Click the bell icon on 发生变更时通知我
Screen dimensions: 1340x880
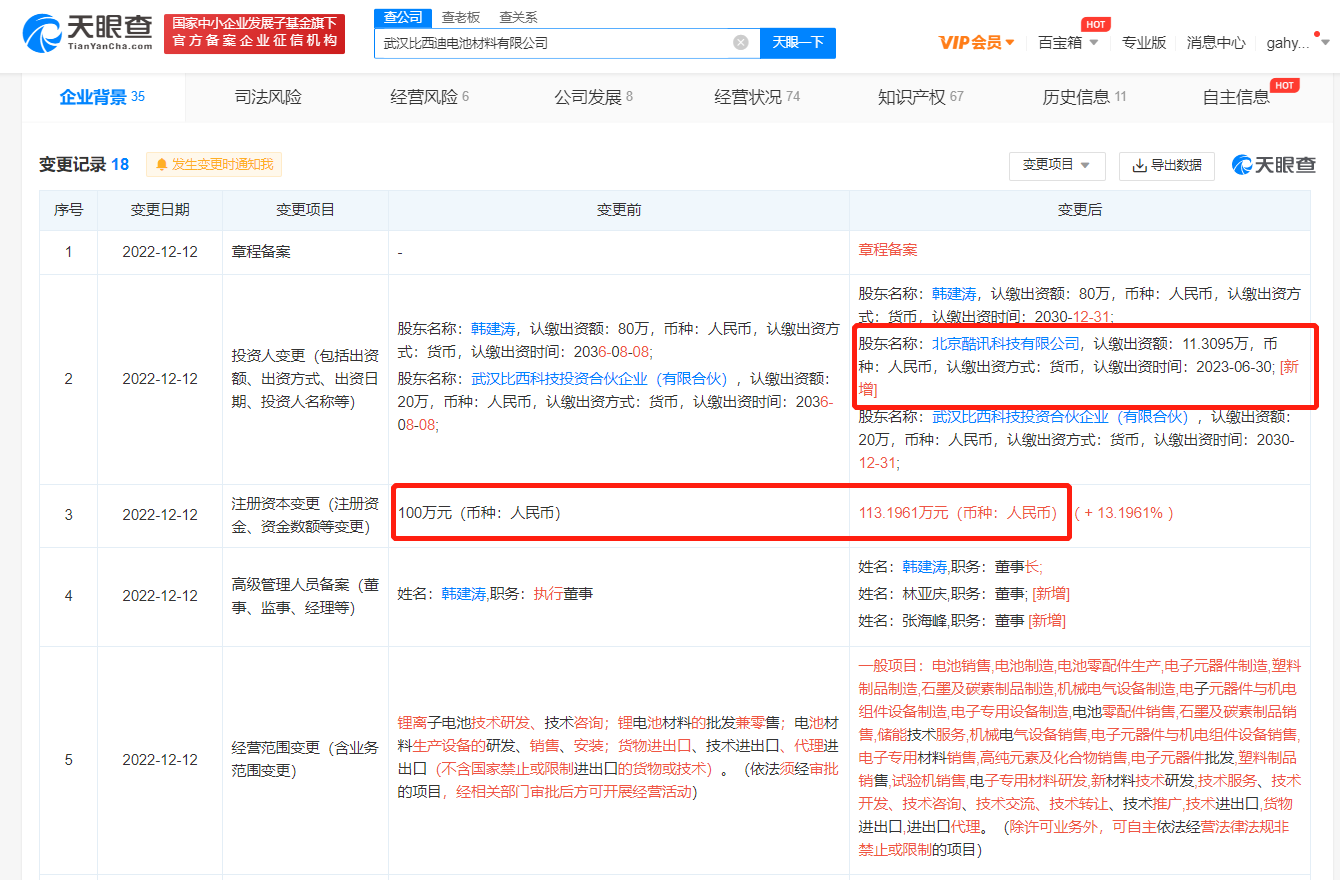[x=162, y=164]
